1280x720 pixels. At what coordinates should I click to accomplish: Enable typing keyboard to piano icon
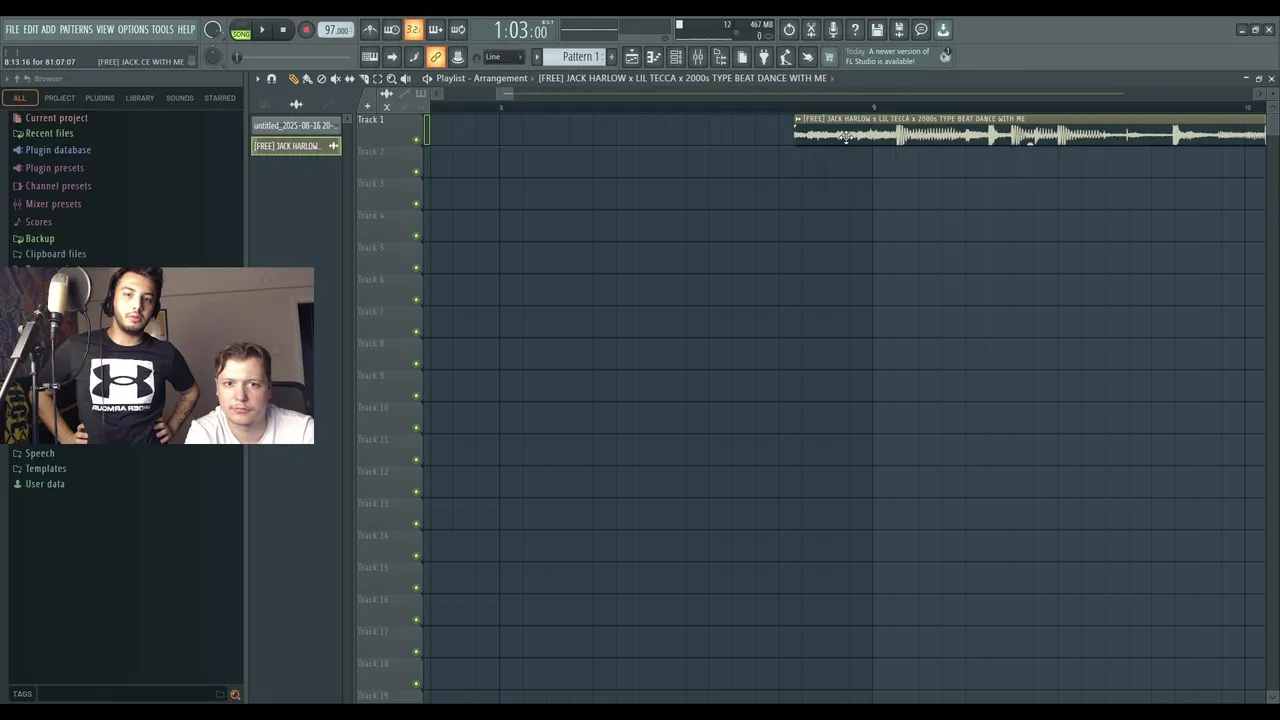click(x=370, y=57)
